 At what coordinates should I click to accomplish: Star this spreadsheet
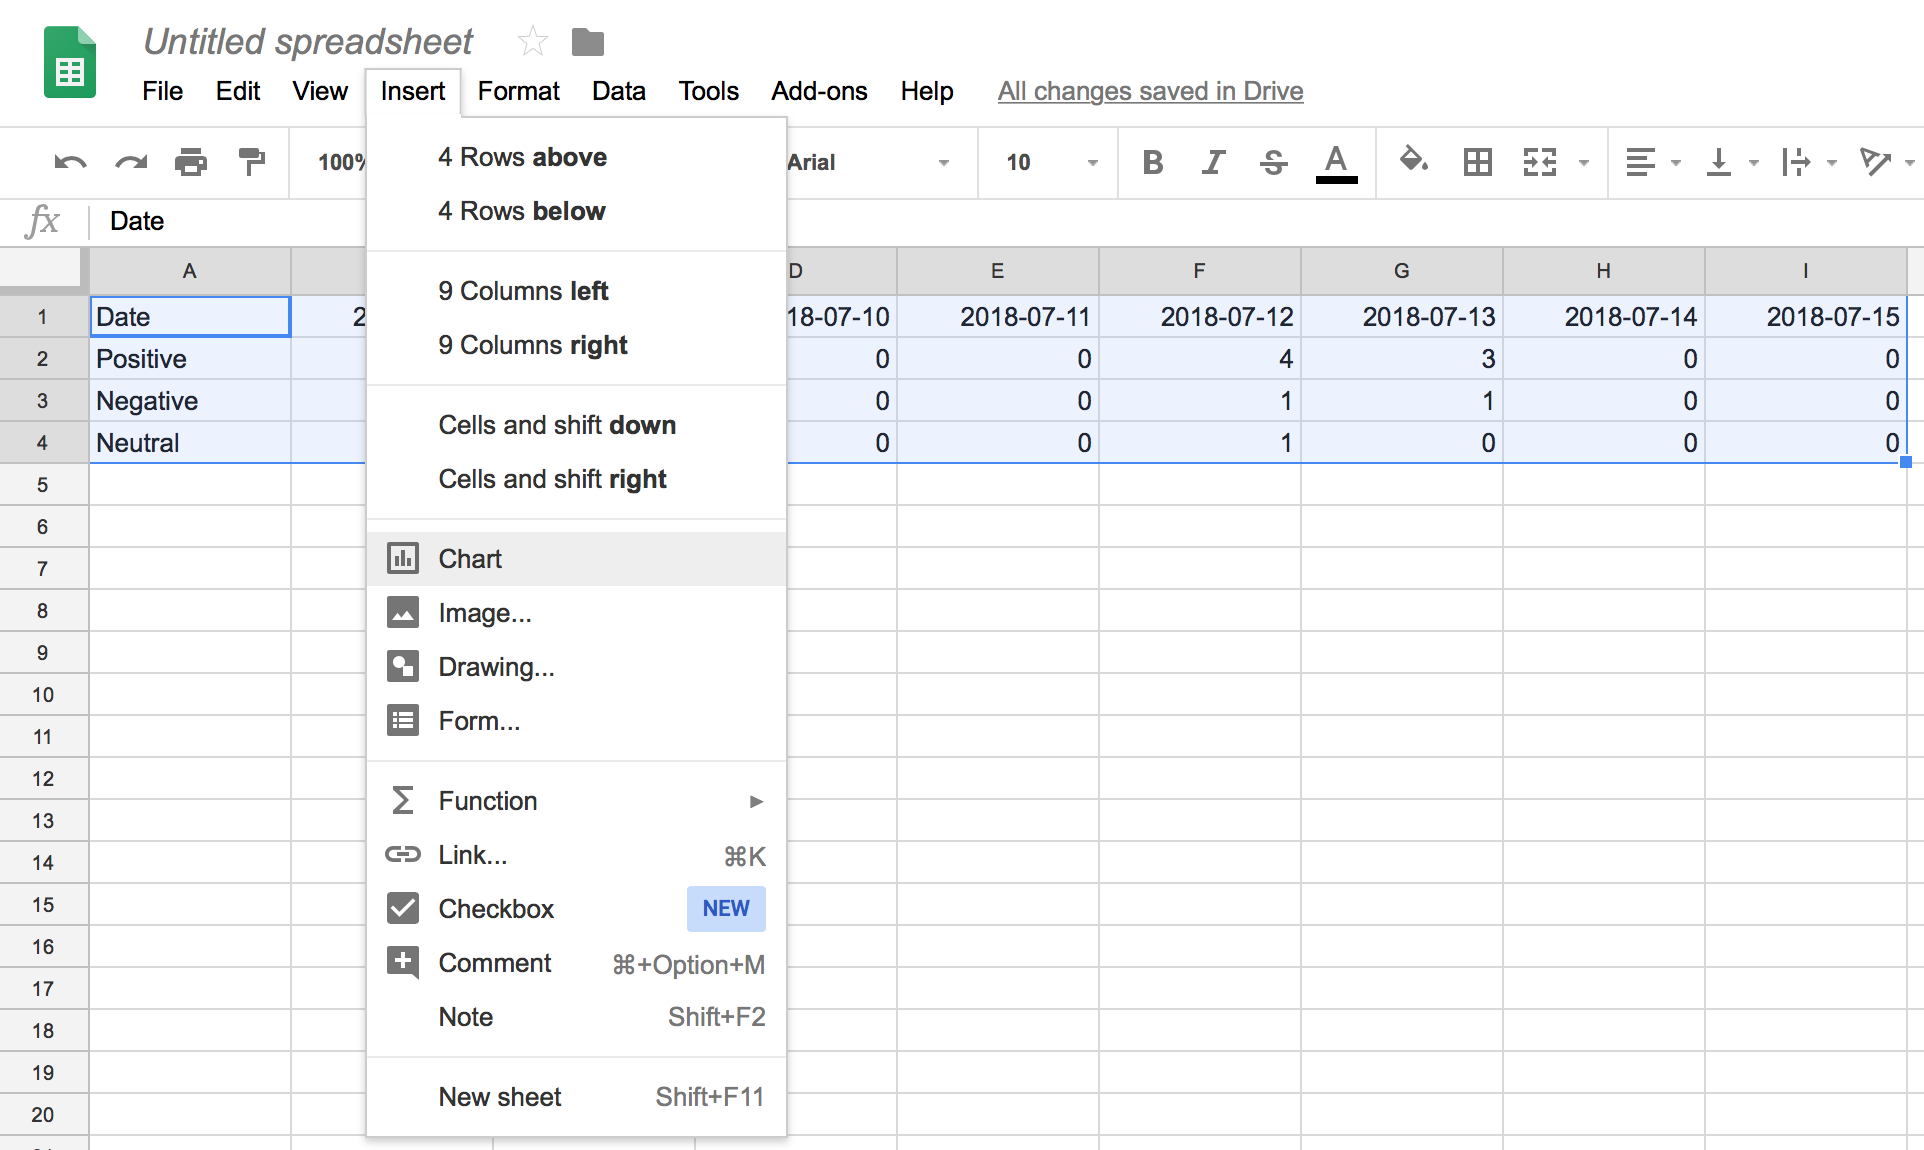[532, 42]
